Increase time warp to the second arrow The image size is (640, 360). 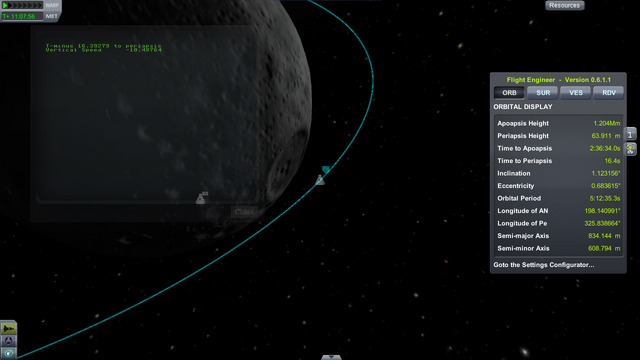[11, 5]
